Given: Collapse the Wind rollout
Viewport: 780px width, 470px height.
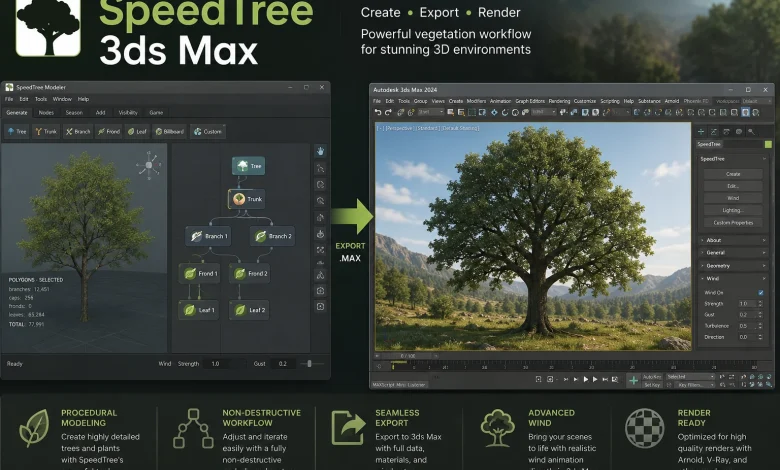Looking at the screenshot, I should click(x=733, y=279).
